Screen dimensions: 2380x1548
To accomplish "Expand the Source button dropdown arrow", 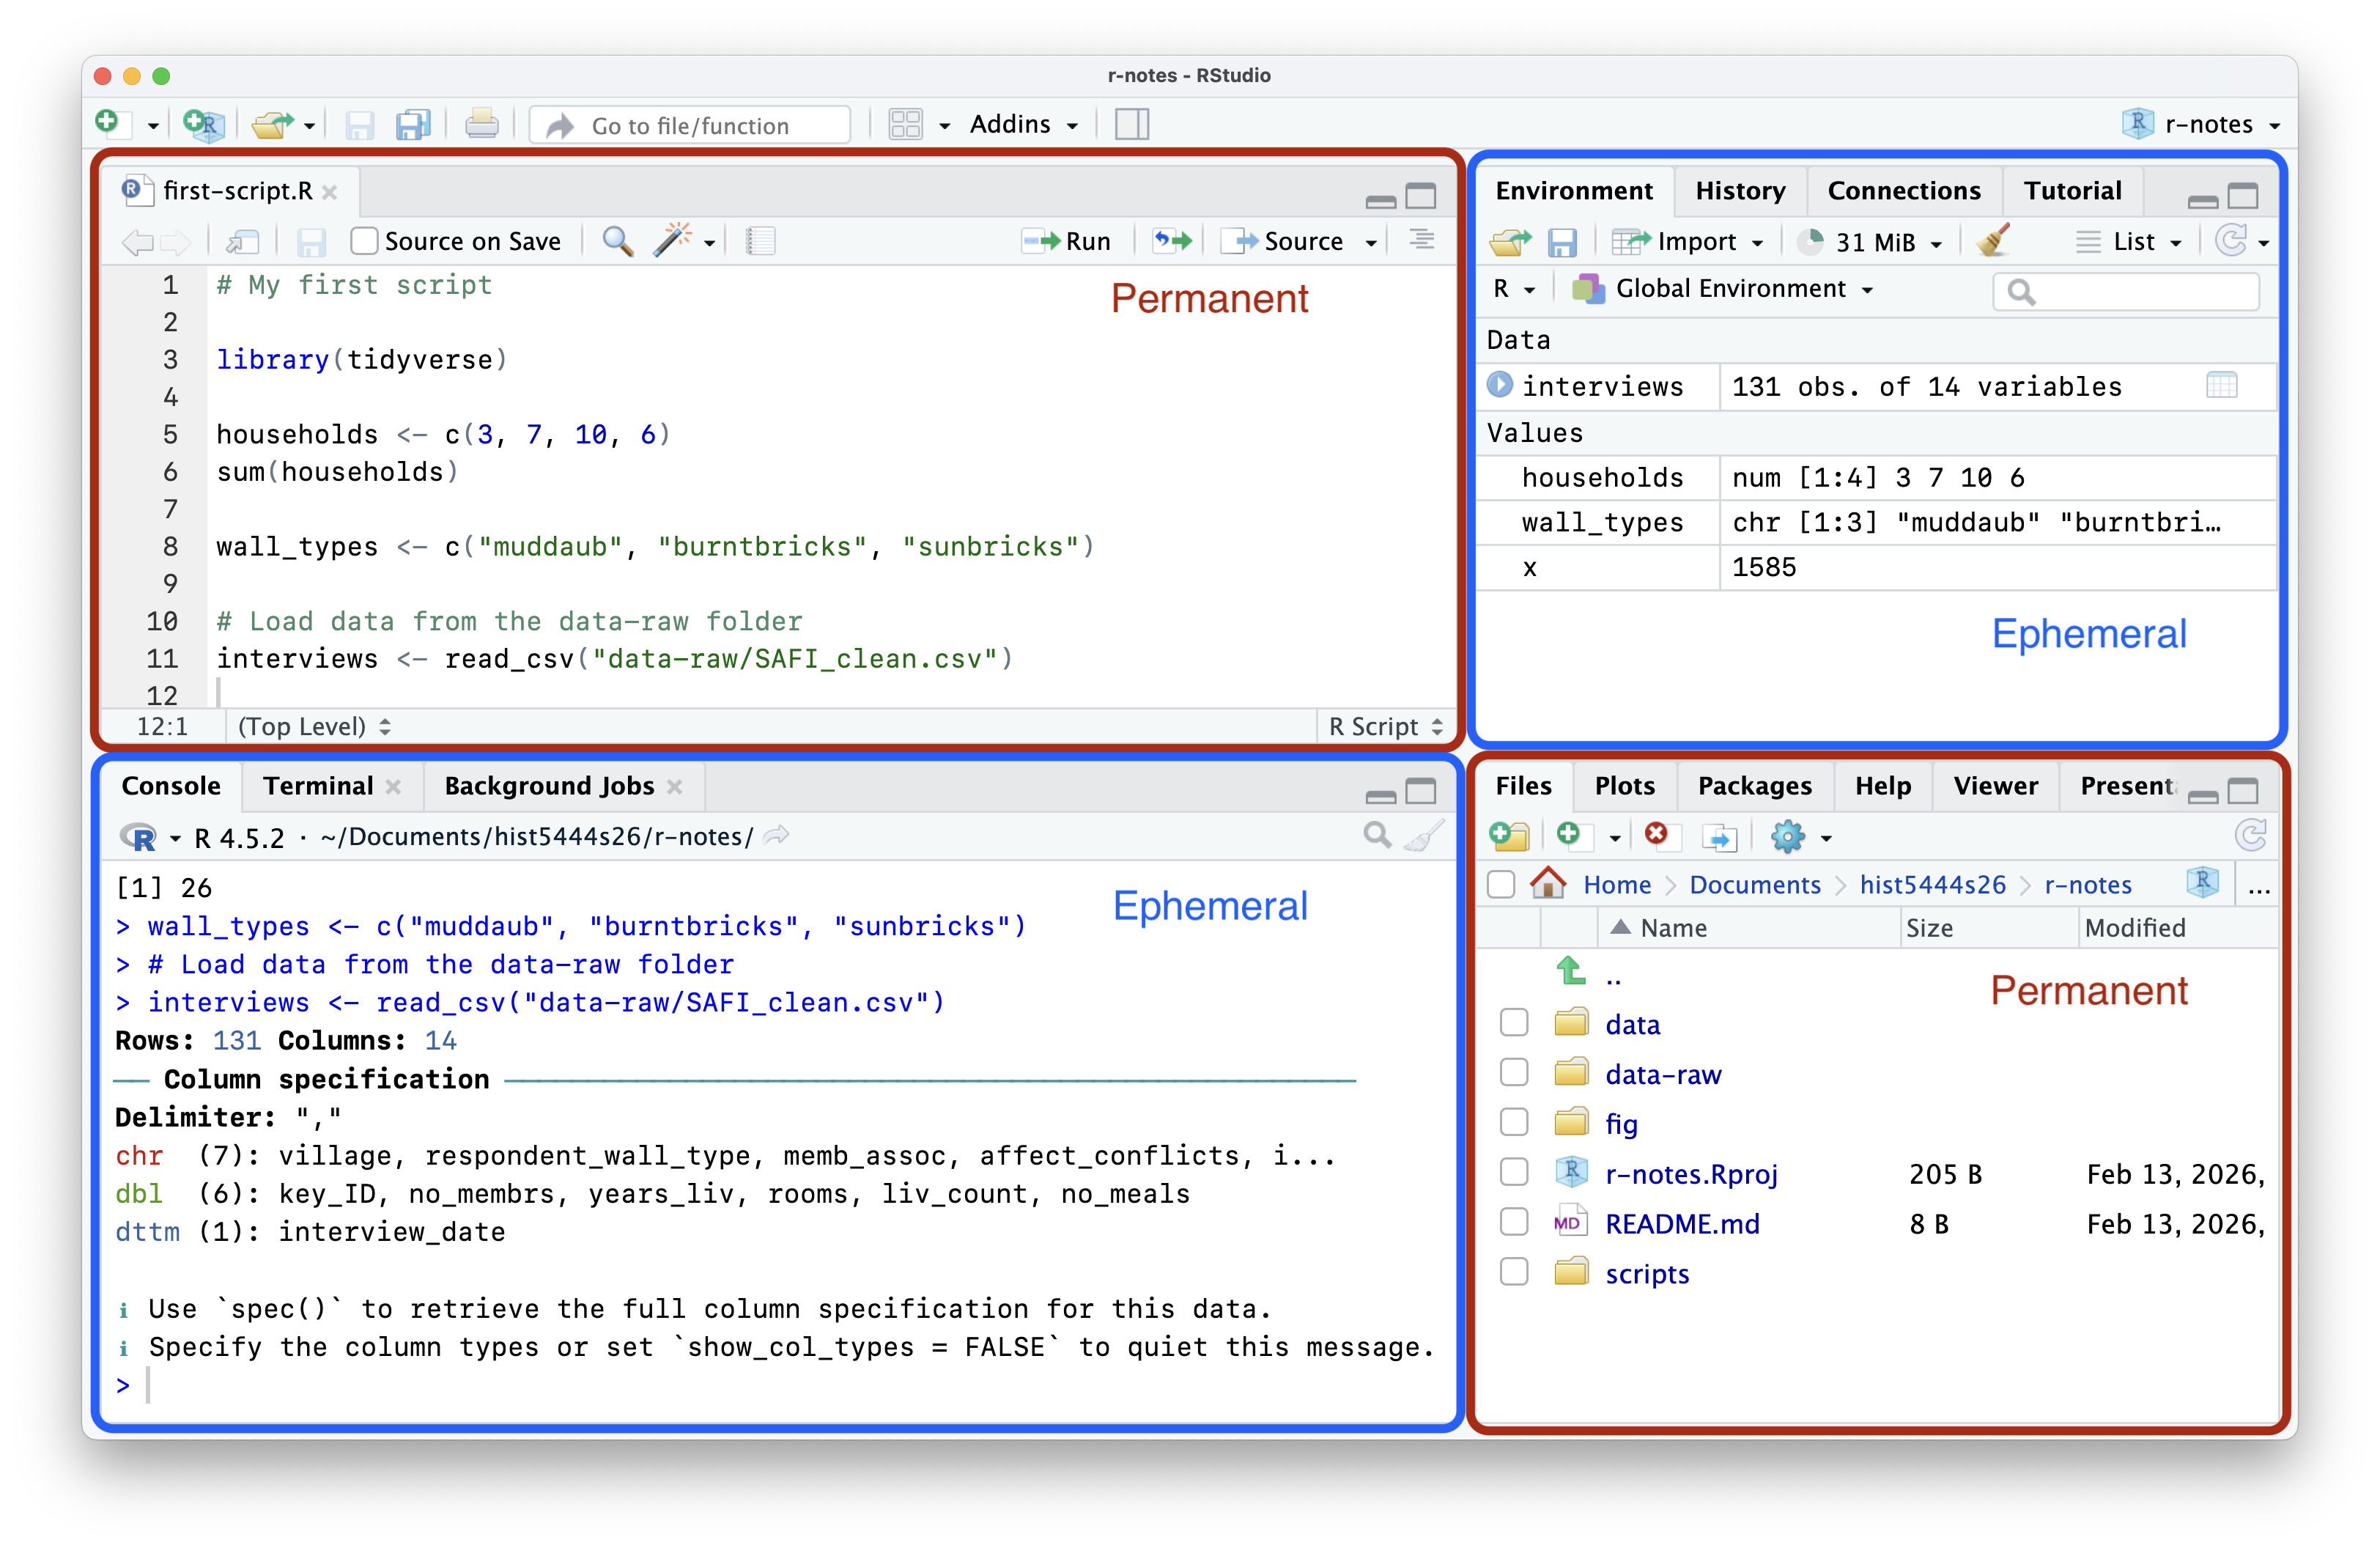I will click(1372, 241).
